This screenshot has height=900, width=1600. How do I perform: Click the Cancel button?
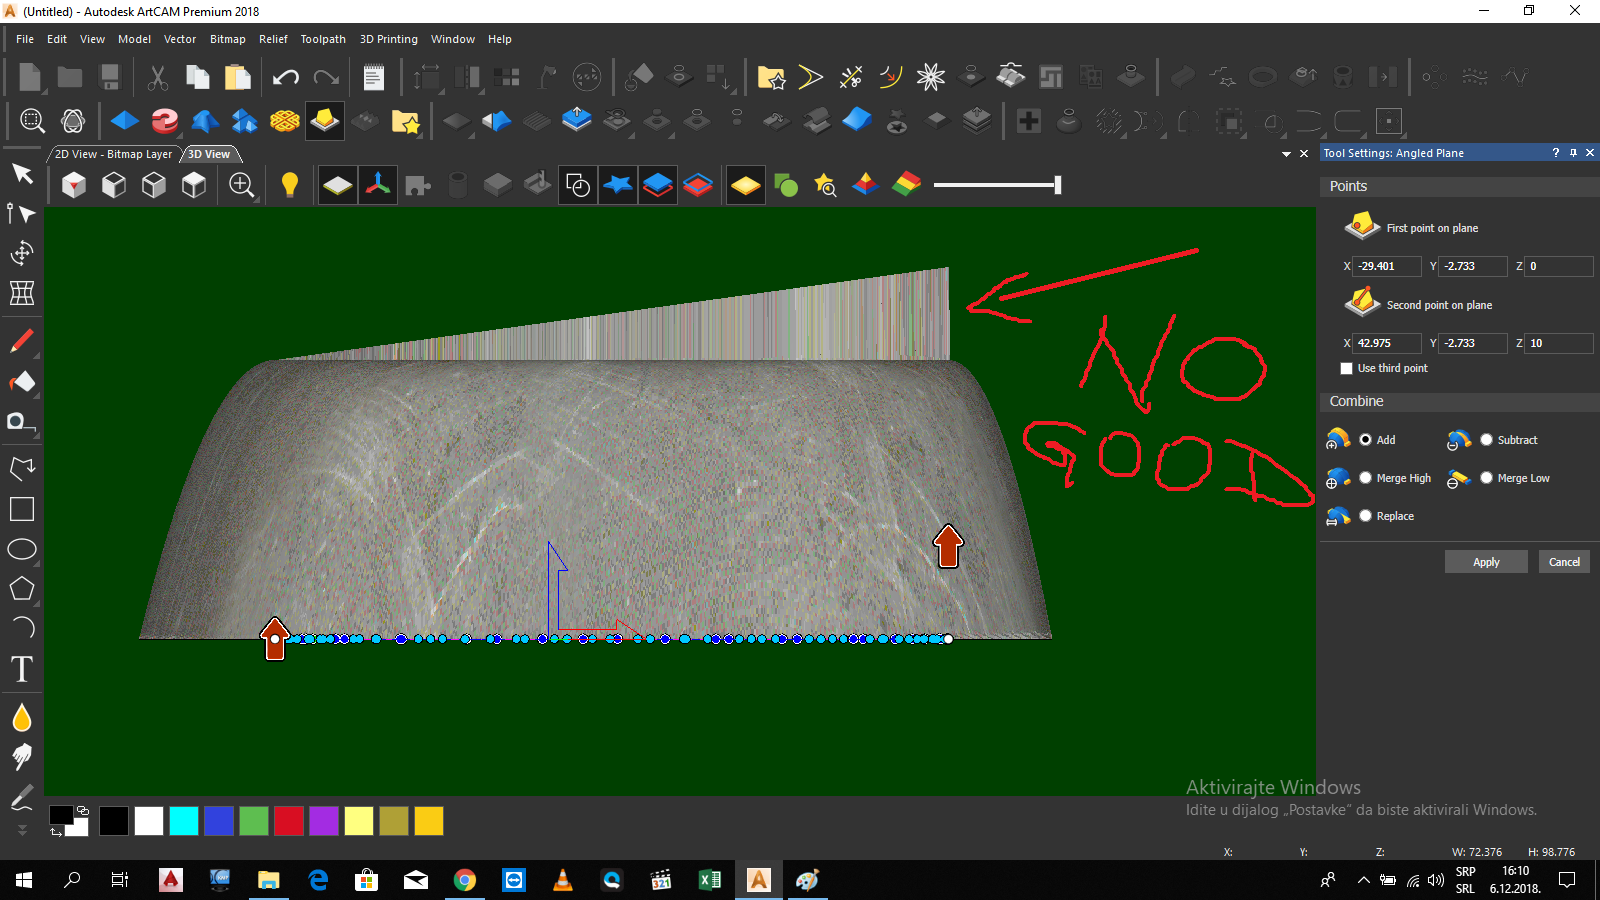click(1563, 561)
